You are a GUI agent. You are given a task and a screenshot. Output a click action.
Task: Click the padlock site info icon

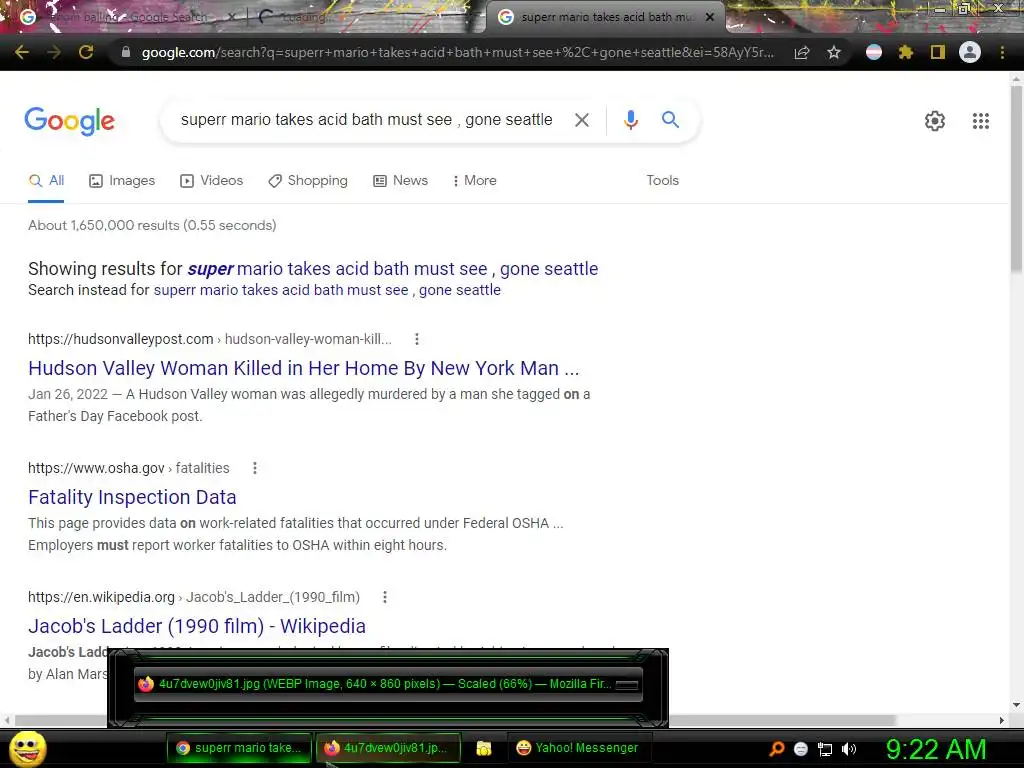[125, 52]
